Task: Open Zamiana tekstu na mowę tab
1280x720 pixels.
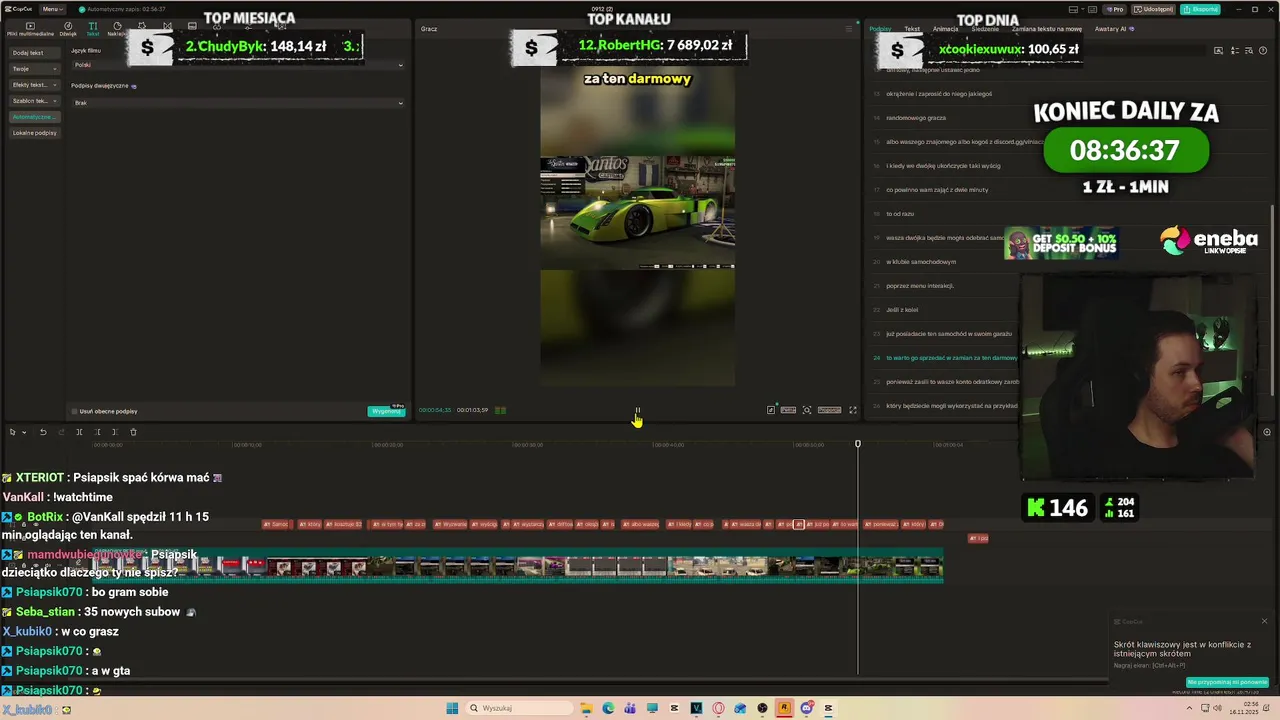Action: [x=1047, y=29]
